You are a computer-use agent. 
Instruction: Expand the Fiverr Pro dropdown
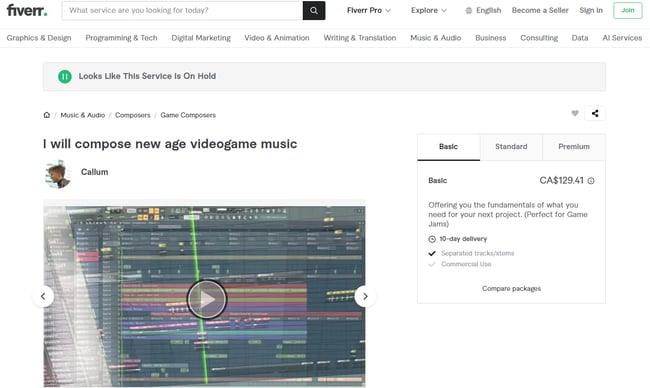point(369,10)
